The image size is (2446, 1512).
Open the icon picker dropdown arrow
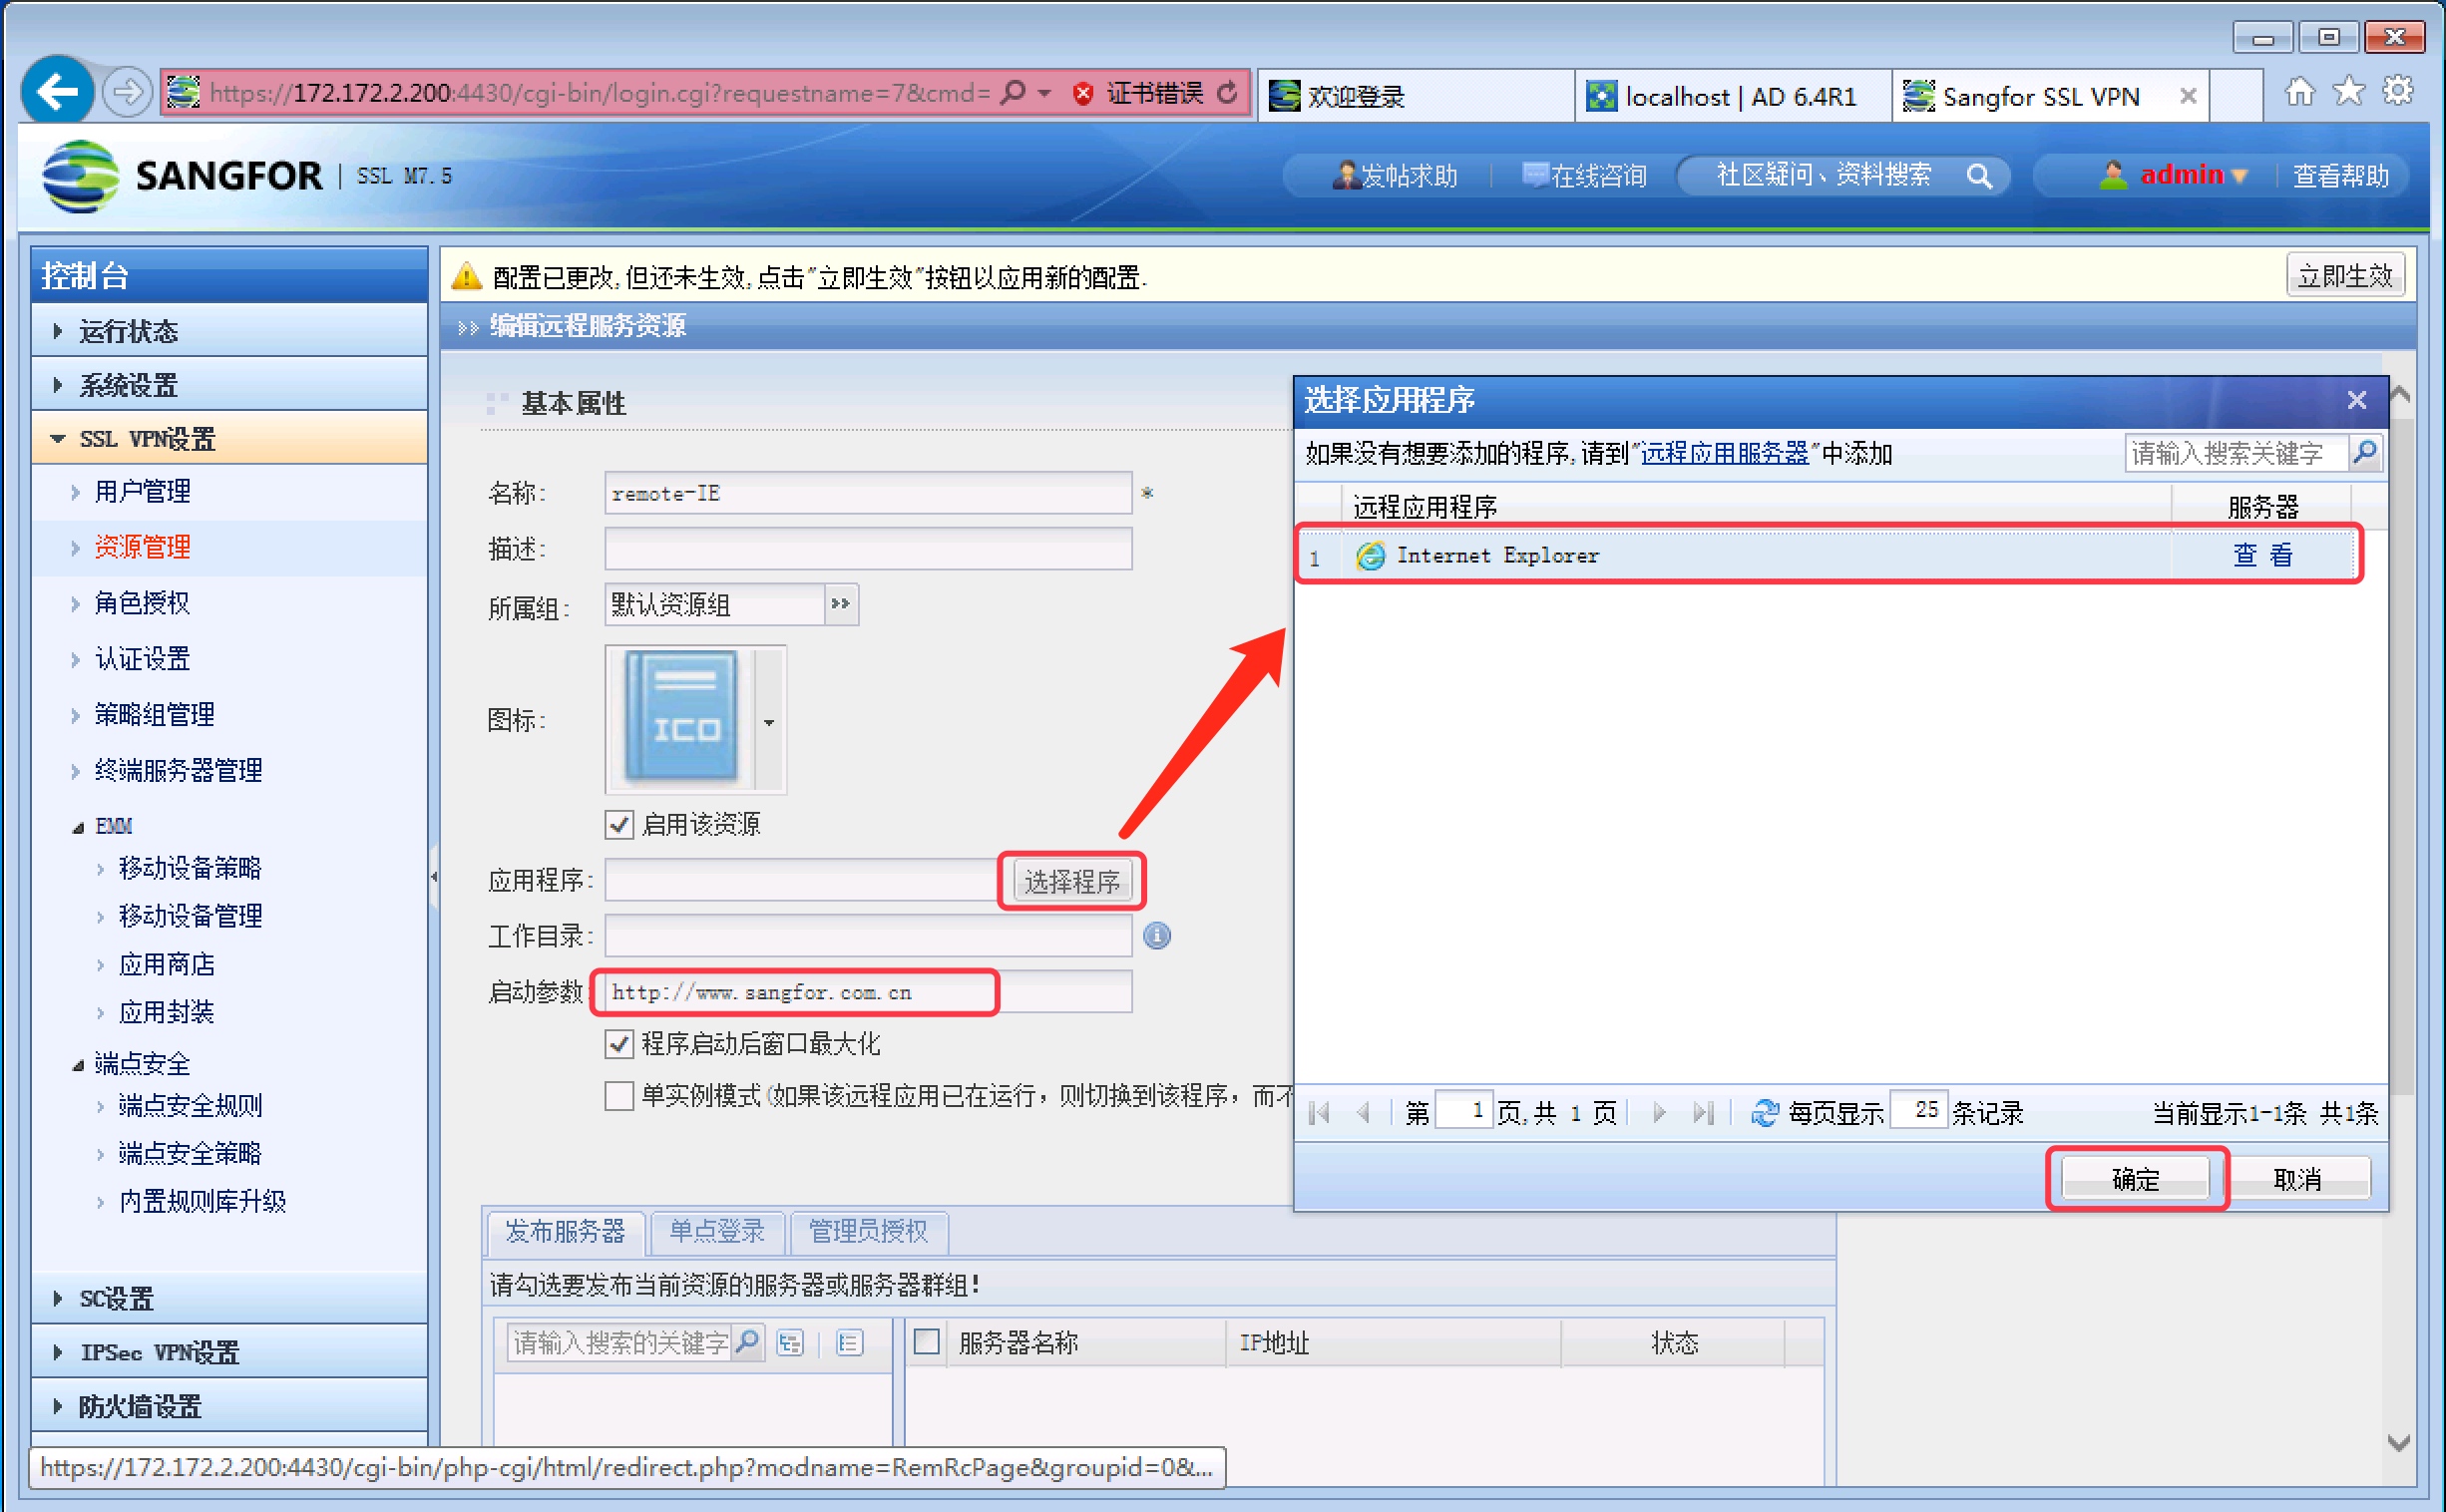(769, 722)
